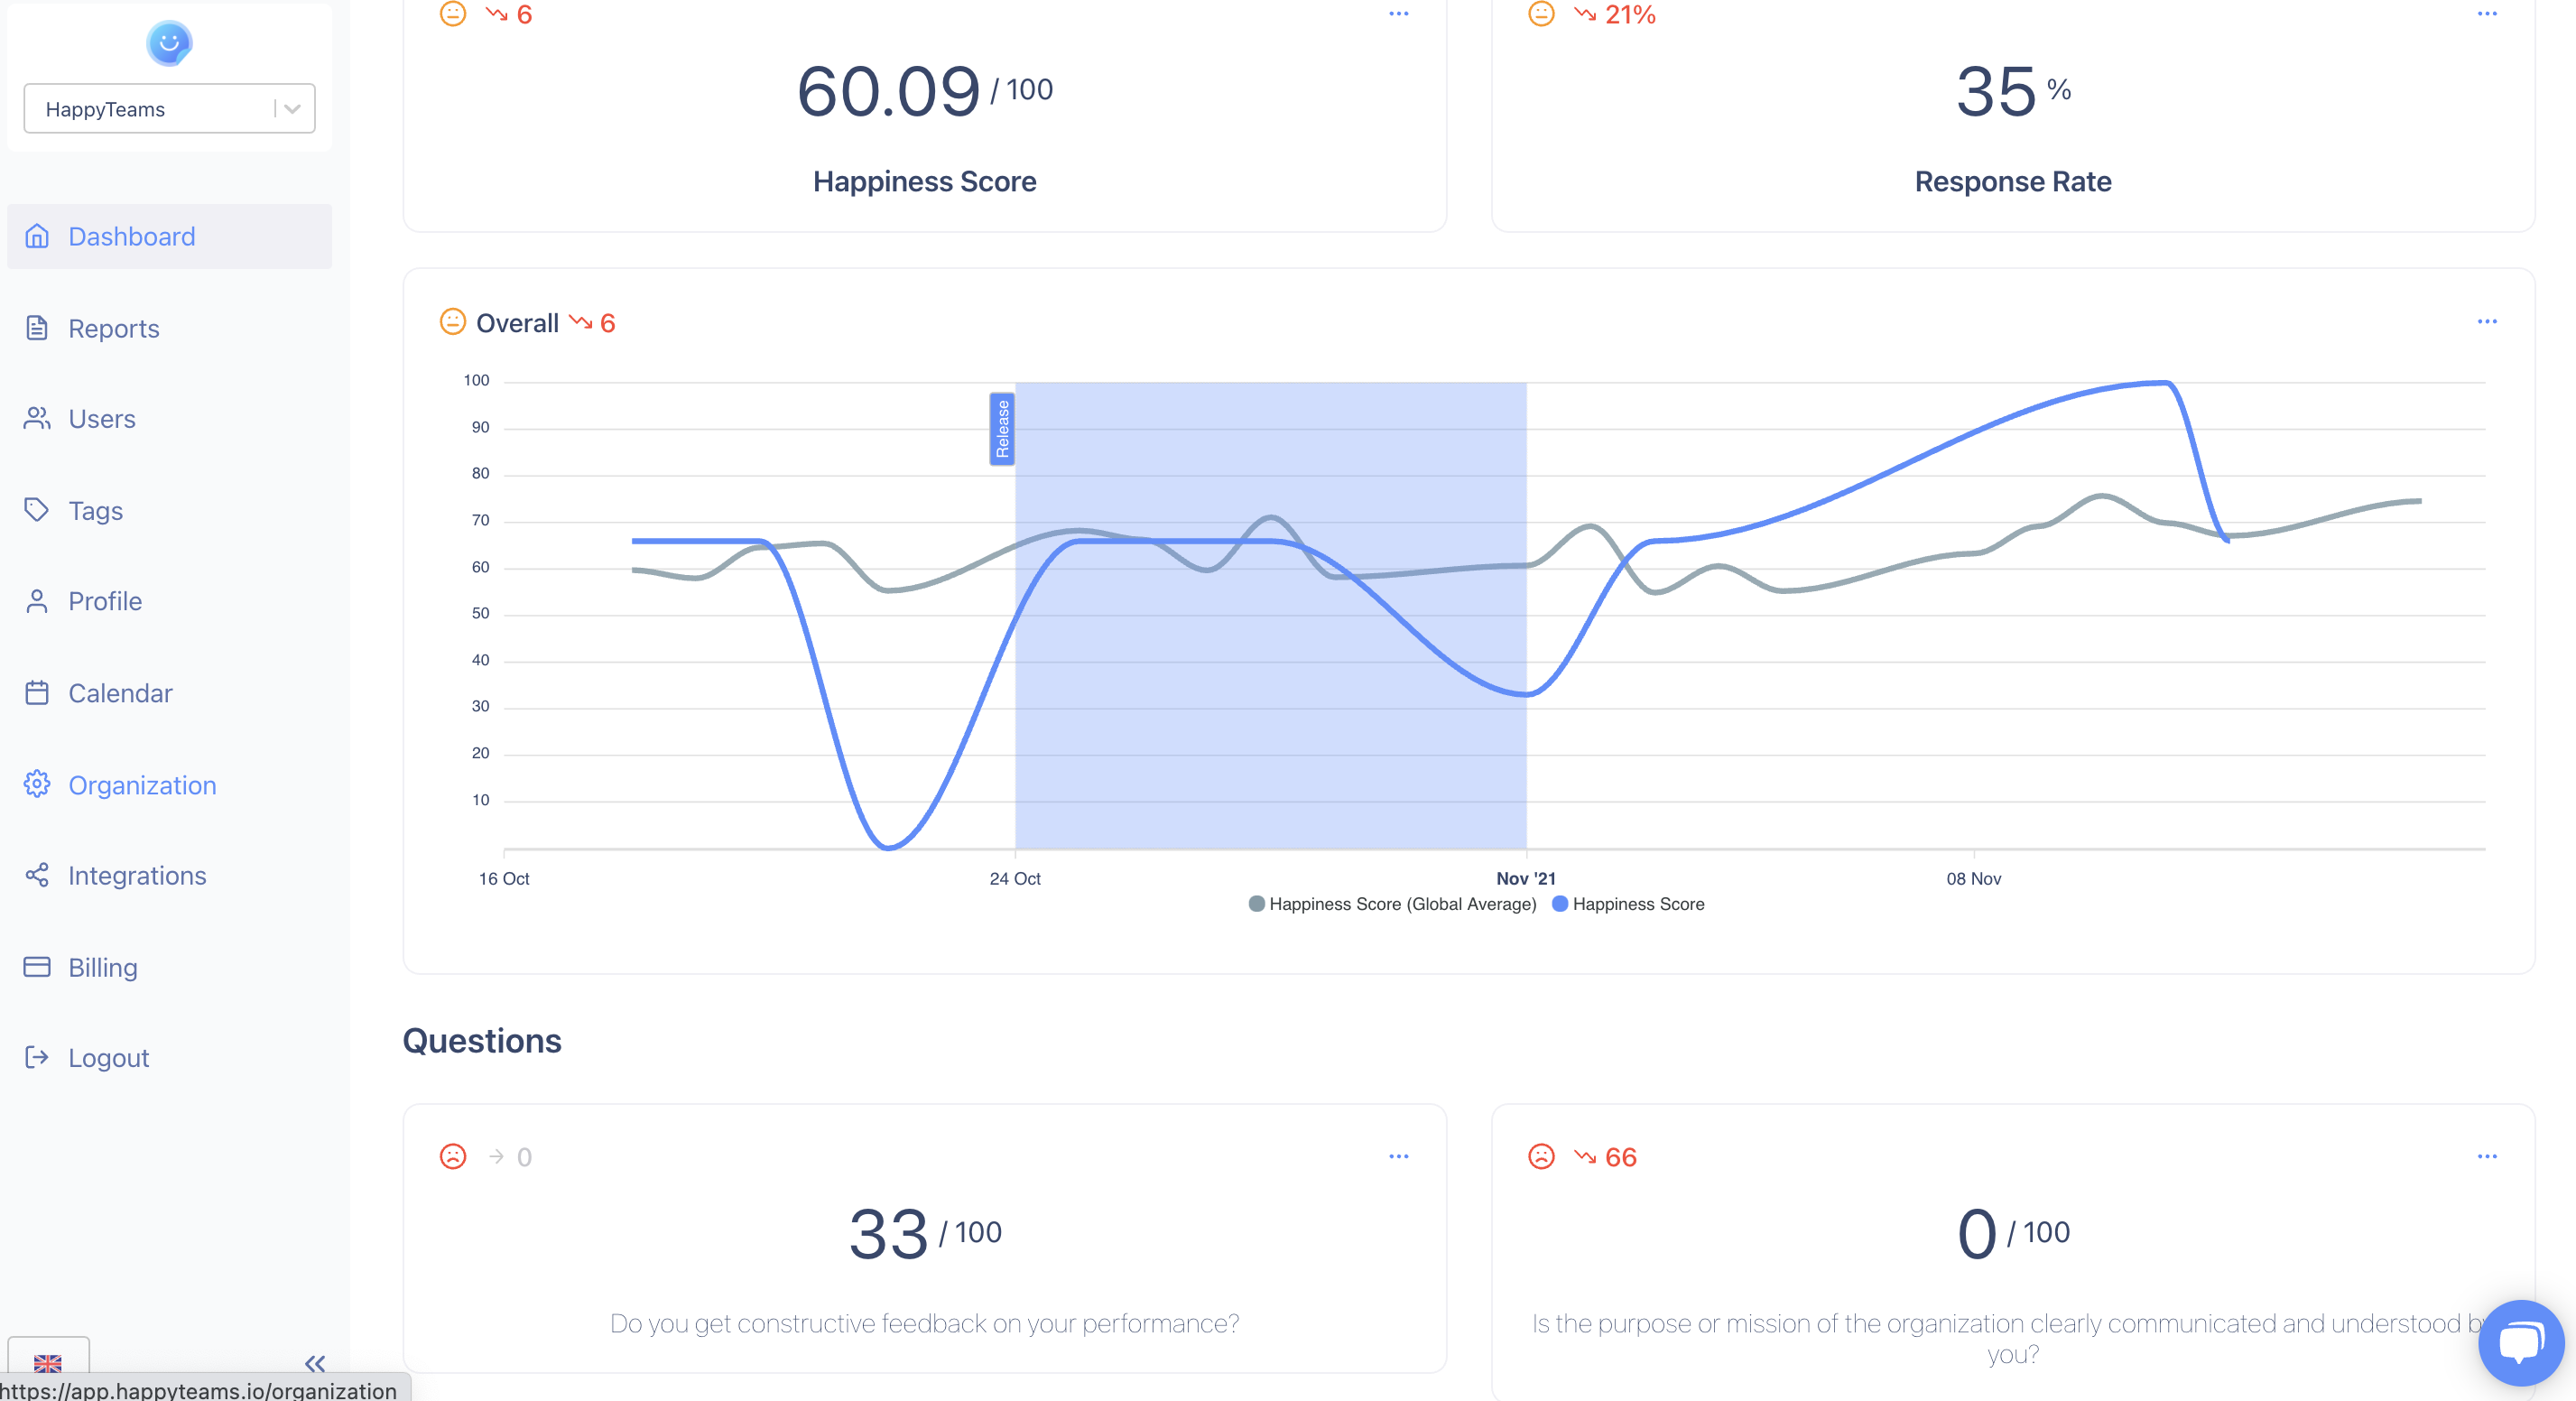Open the Integrations page

pyautogui.click(x=136, y=875)
